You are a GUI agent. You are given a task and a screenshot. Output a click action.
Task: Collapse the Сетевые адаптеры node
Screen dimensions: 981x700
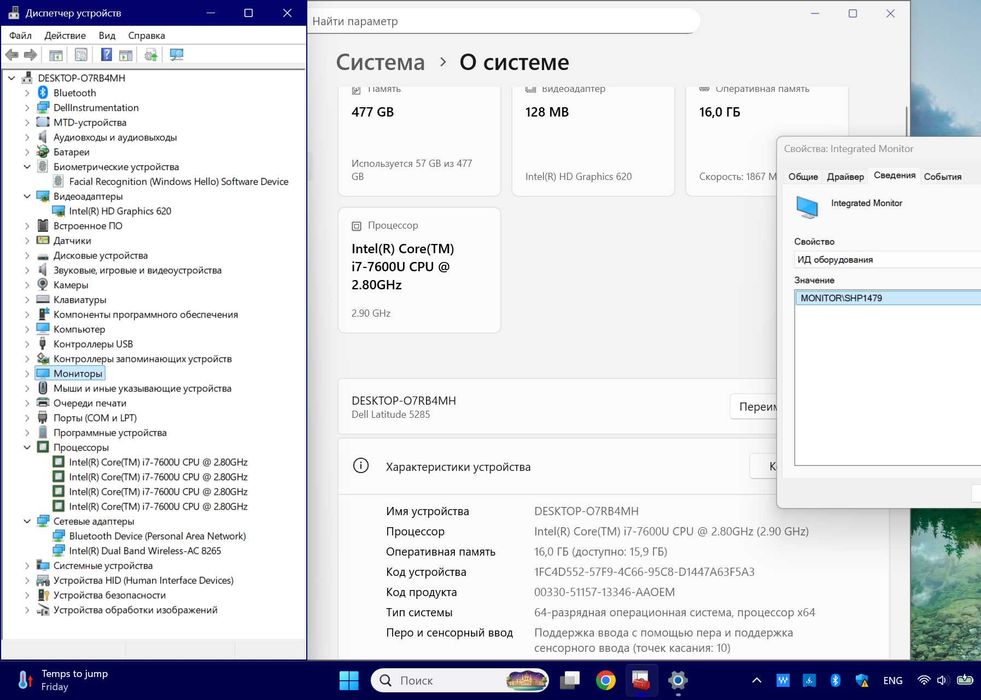coord(27,521)
